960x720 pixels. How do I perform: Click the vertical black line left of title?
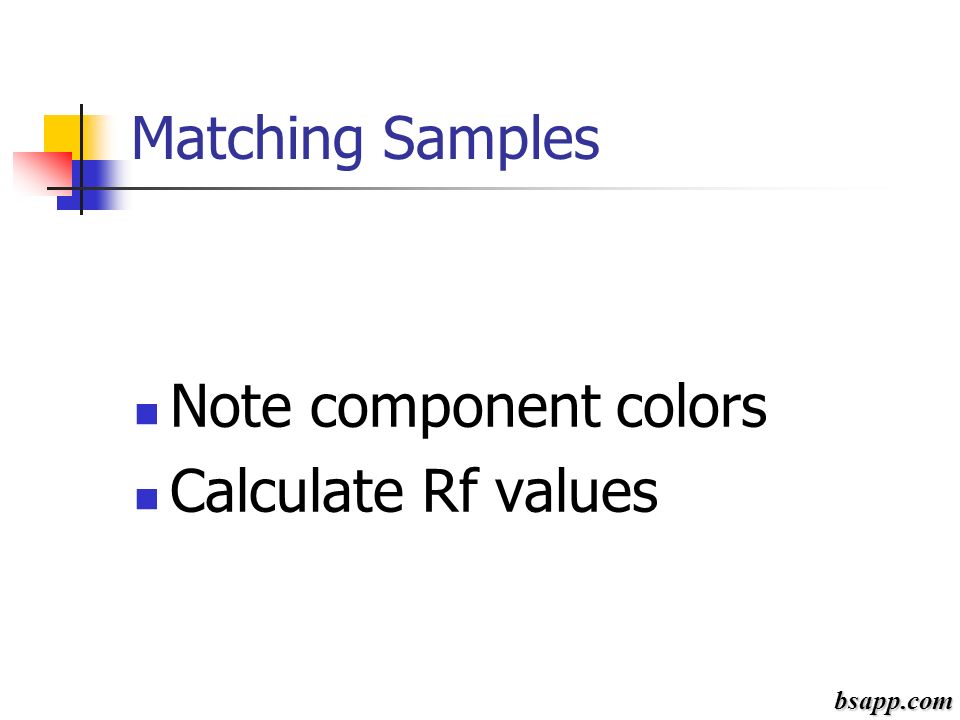81,159
